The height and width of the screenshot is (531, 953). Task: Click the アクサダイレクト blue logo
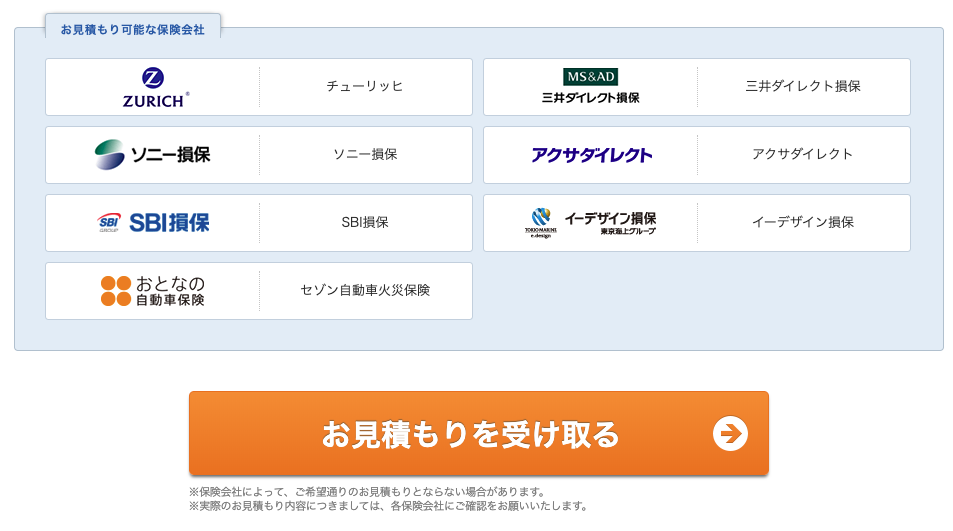[x=591, y=155]
